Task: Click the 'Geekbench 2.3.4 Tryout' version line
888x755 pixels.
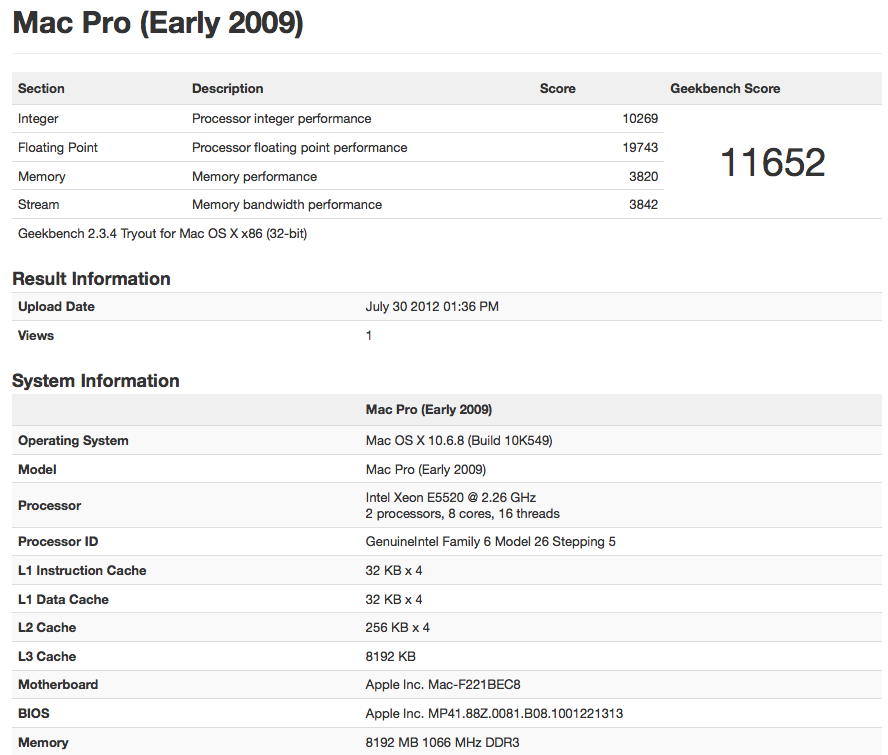Action: 163,233
